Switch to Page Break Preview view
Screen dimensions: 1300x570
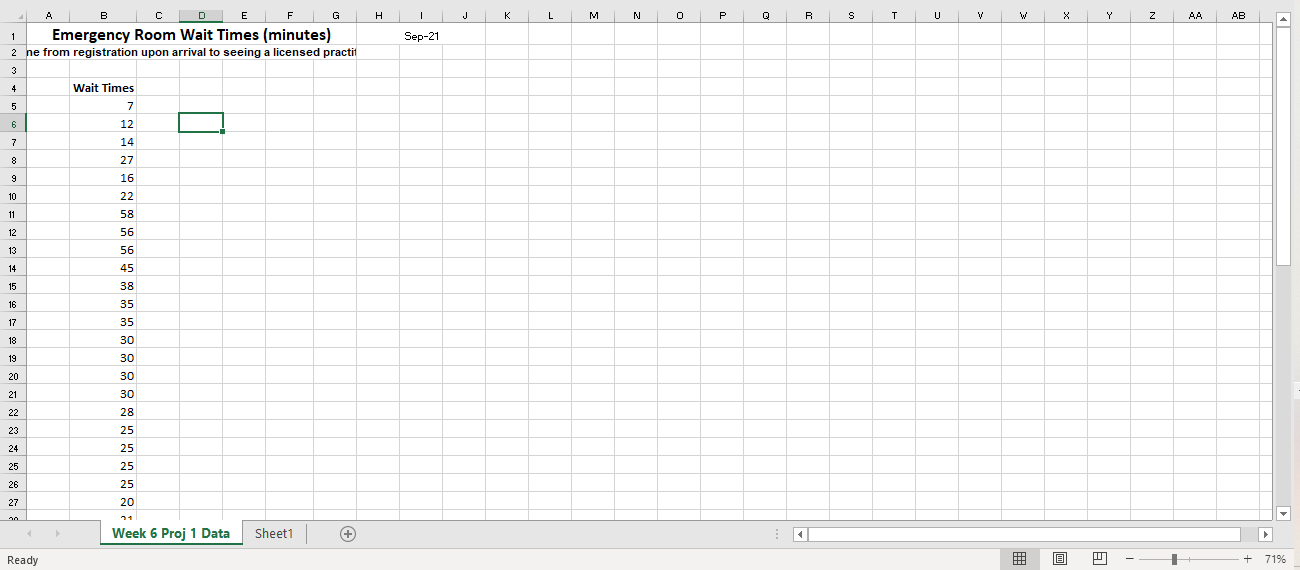tap(1100, 559)
